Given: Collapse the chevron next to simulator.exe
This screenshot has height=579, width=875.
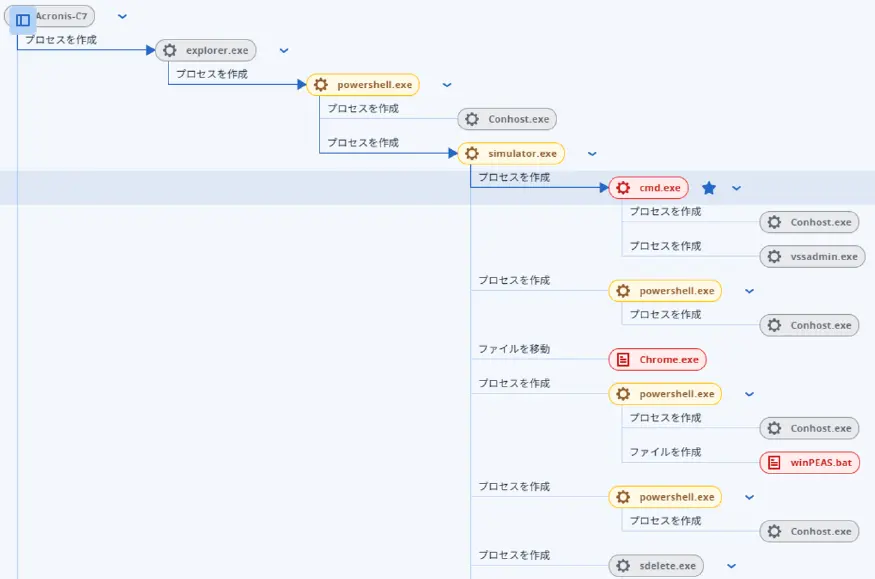Looking at the screenshot, I should point(592,154).
